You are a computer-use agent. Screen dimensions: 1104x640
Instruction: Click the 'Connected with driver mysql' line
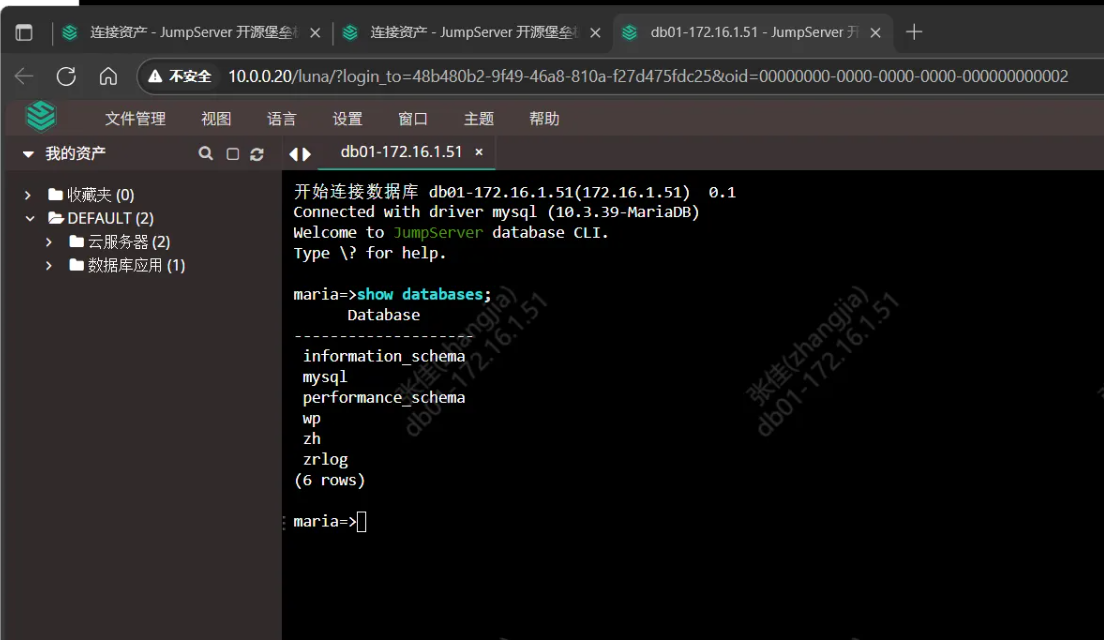(x=496, y=212)
